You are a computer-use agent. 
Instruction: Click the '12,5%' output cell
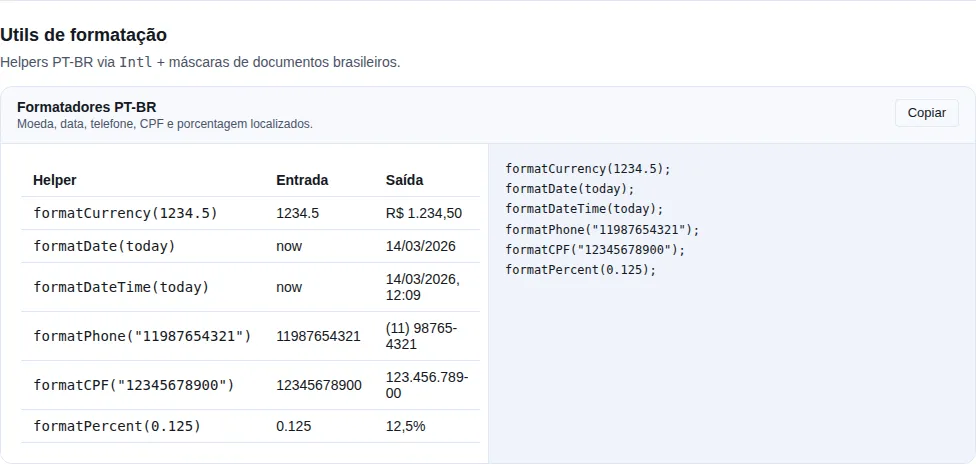[406, 426]
